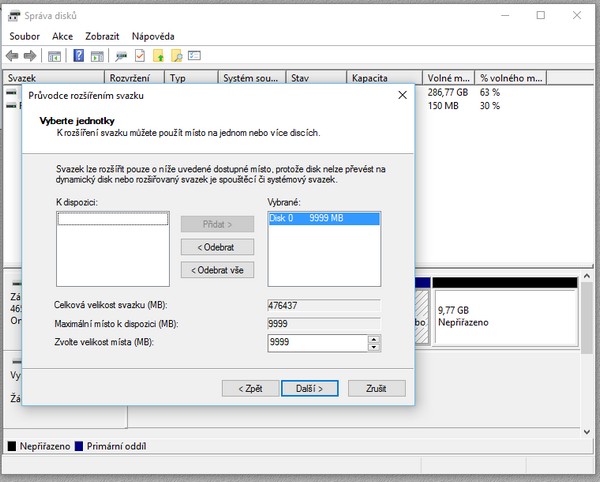
Task: Click the Forward arrow toolbar icon
Action: coord(30,56)
